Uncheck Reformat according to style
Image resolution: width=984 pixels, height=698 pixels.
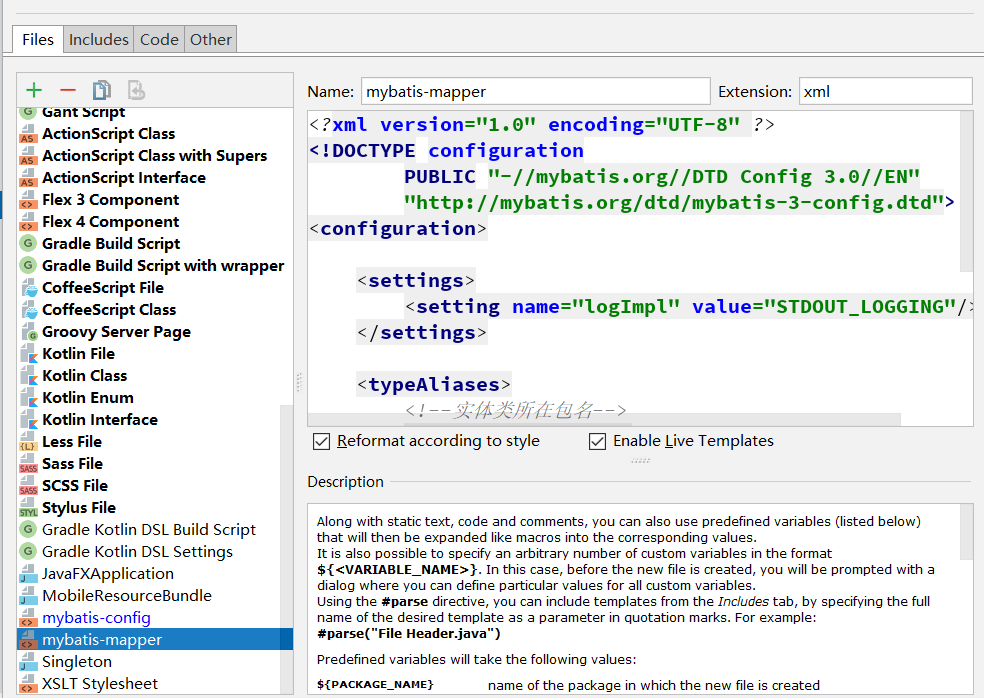(321, 441)
